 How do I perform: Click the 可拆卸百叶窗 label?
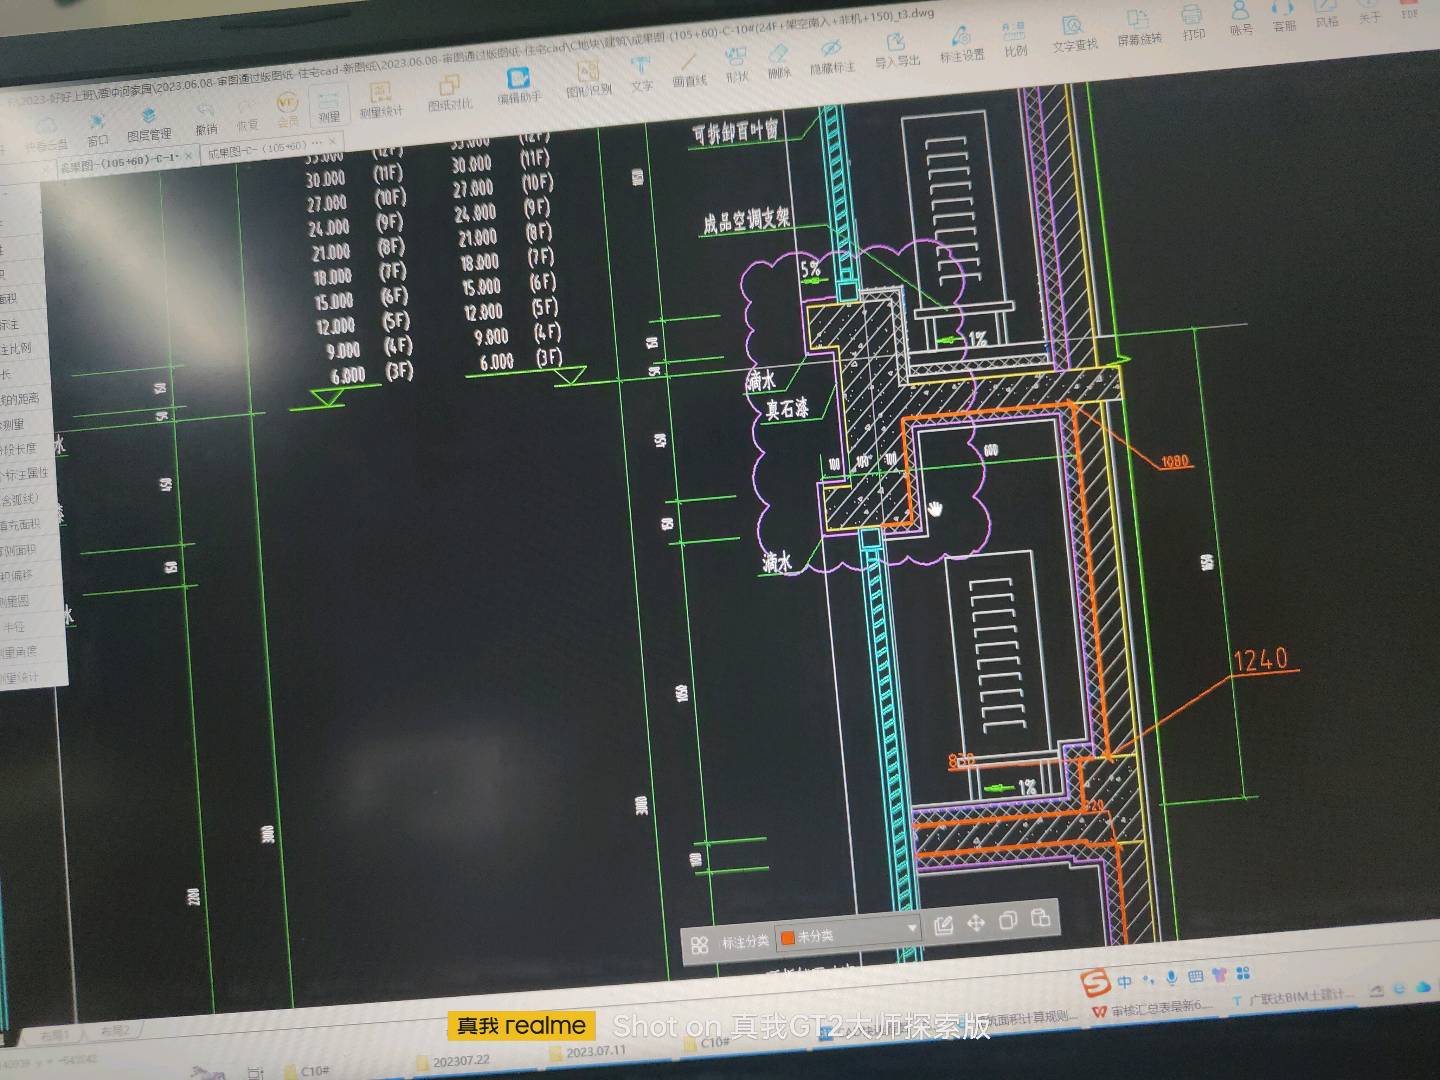735,131
